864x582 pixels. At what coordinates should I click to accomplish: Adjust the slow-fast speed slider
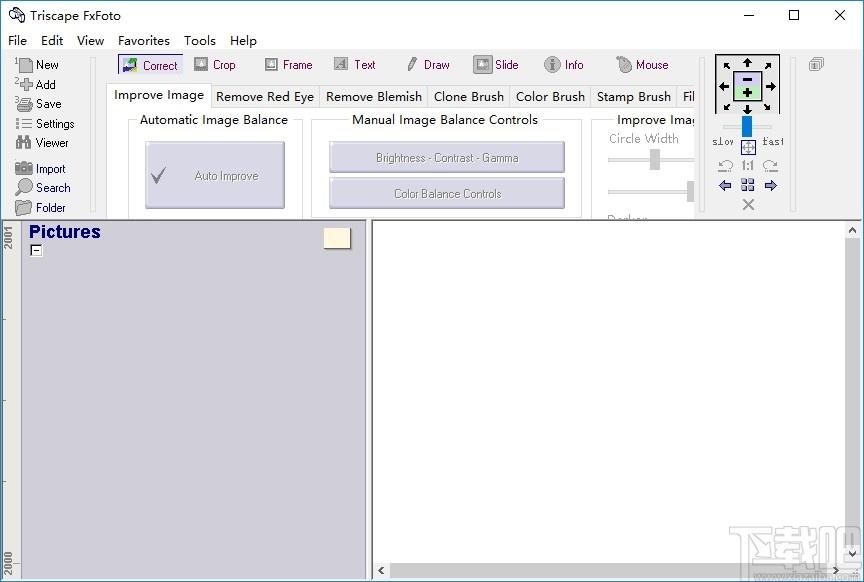pyautogui.click(x=747, y=126)
